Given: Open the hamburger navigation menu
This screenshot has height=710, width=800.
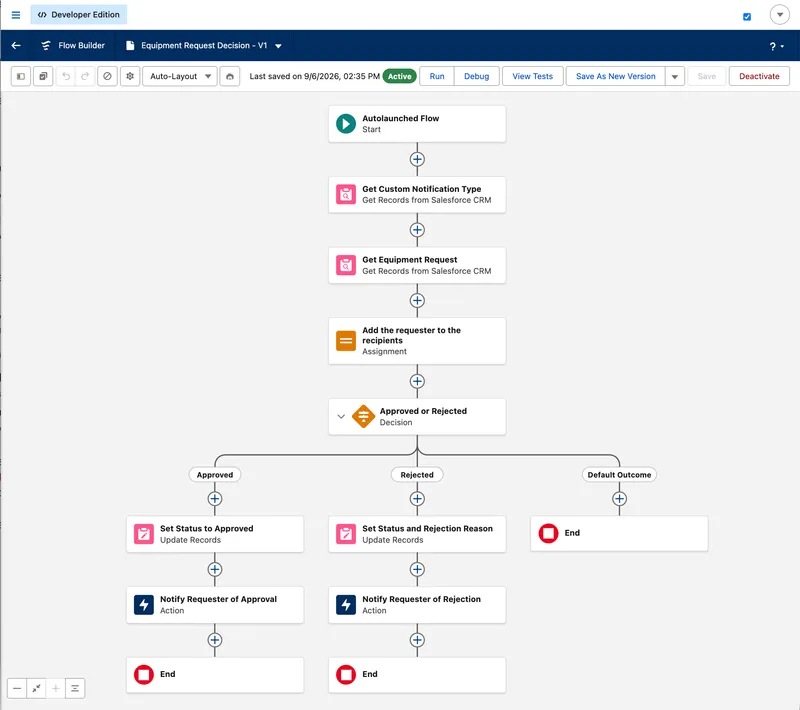Looking at the screenshot, I should tap(16, 15).
